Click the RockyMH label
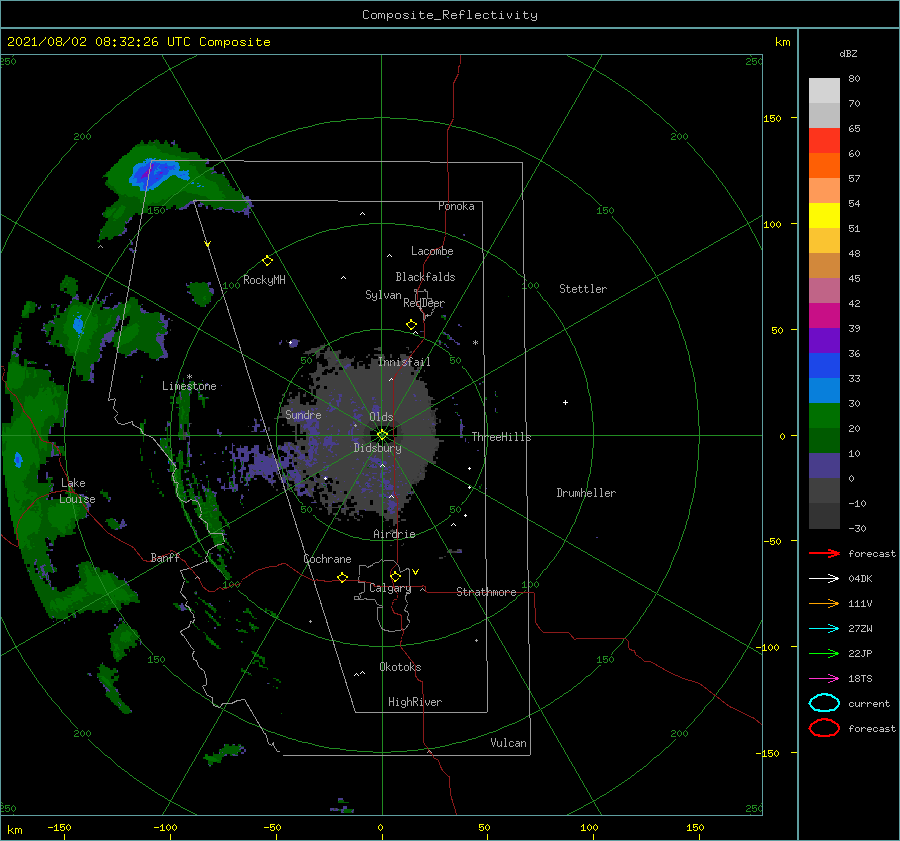Viewport: 900px width, 841px height. (x=264, y=280)
